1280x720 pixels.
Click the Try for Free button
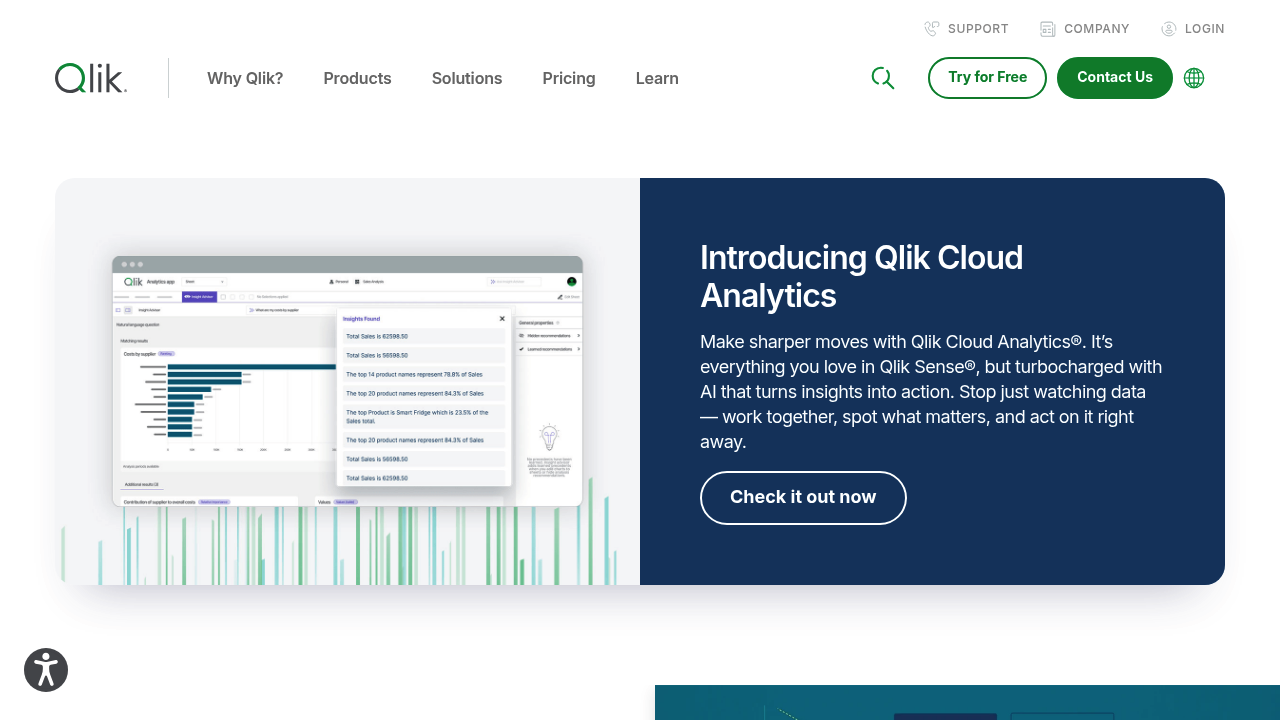(987, 77)
